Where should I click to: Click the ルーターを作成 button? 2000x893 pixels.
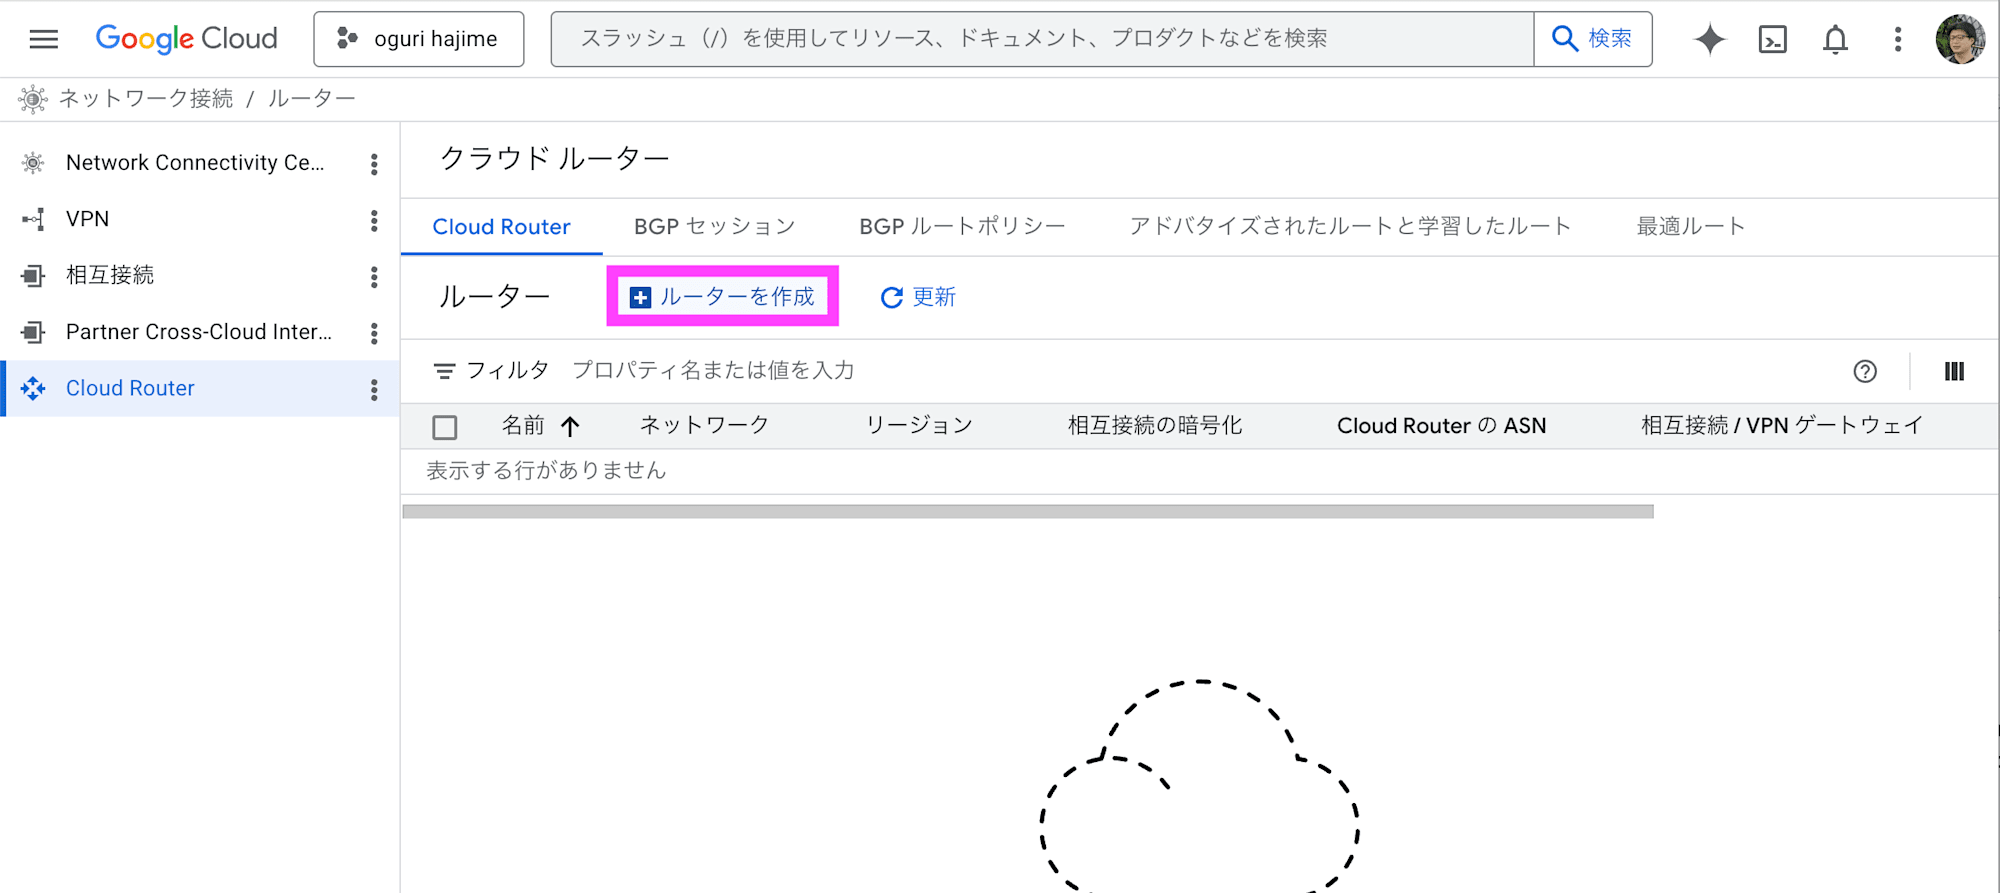coord(722,297)
